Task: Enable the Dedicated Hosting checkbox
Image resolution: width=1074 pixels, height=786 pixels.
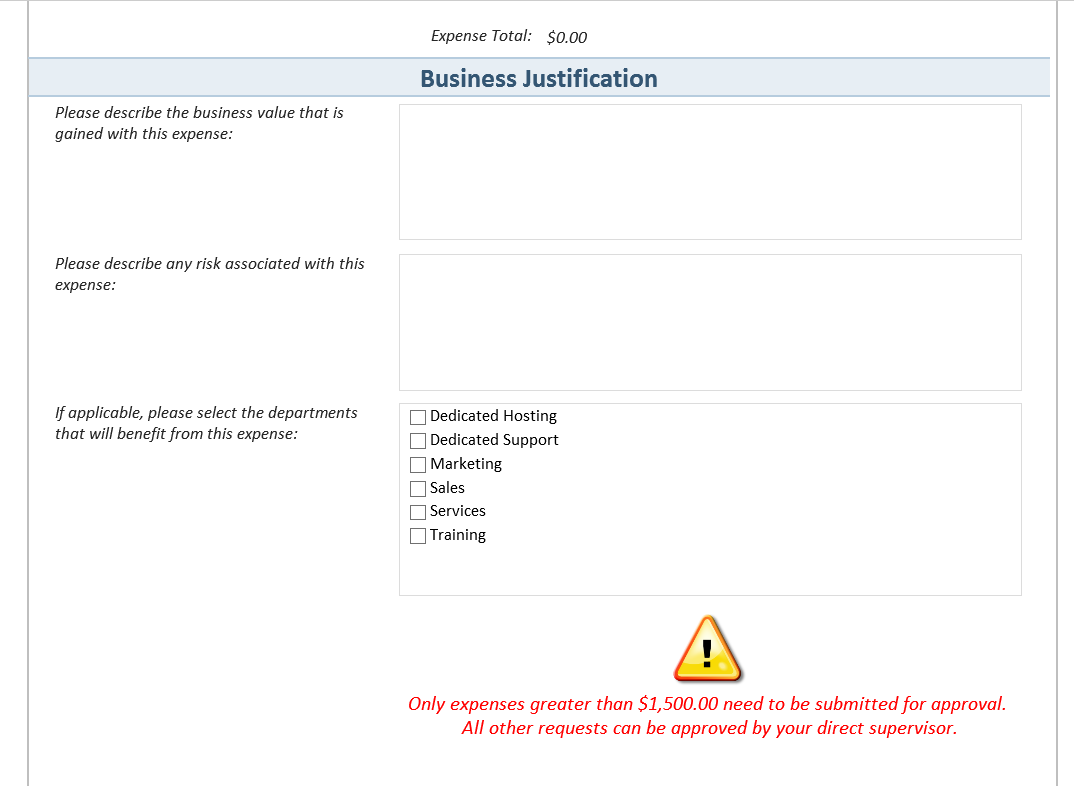Action: tap(418, 417)
